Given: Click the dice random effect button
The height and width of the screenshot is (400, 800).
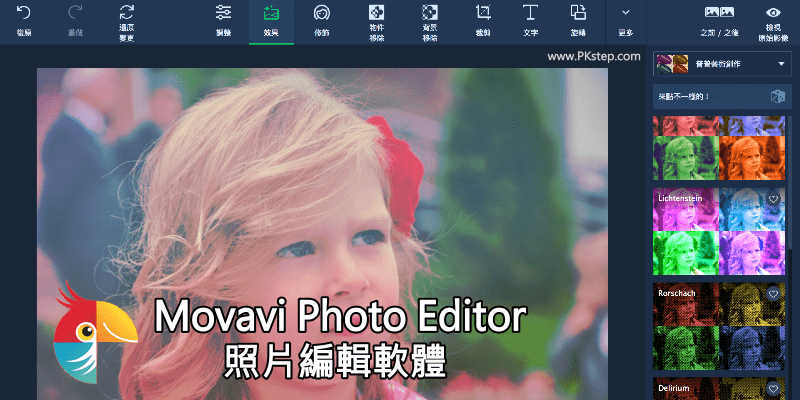Looking at the screenshot, I should pyautogui.click(x=778, y=96).
